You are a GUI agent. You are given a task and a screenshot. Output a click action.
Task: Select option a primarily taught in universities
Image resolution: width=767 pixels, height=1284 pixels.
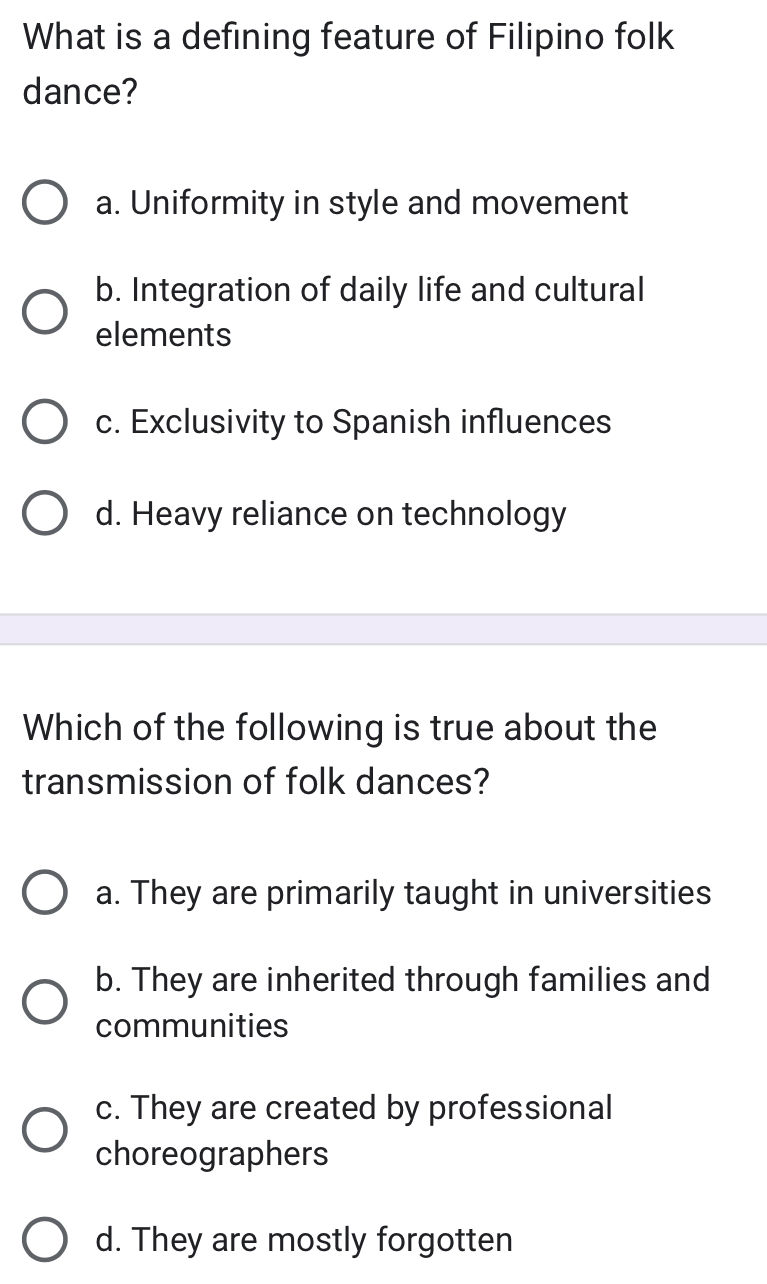click(44, 892)
